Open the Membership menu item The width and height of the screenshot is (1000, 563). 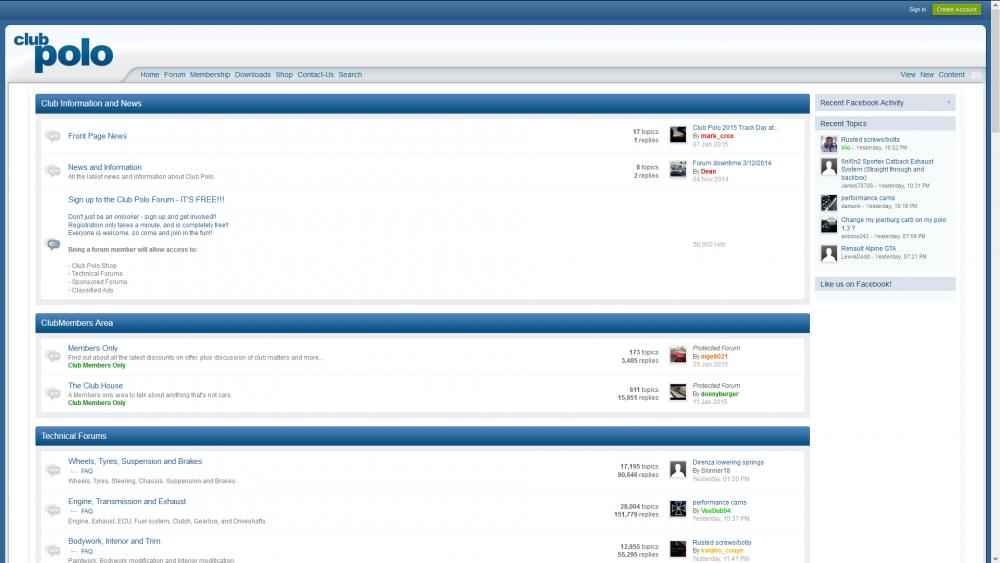210,75
